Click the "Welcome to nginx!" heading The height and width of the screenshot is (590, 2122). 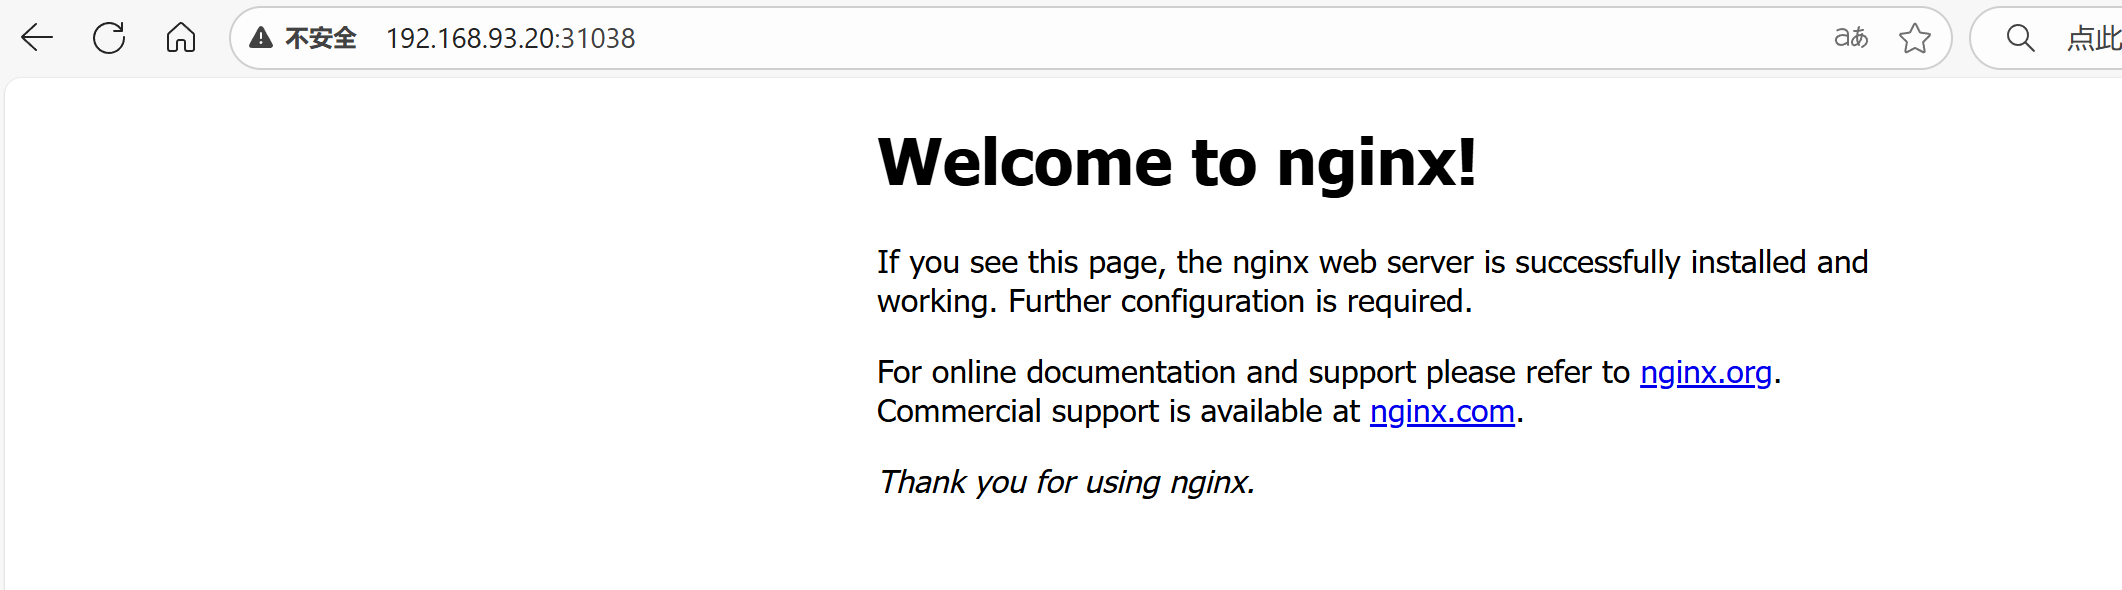1177,162
